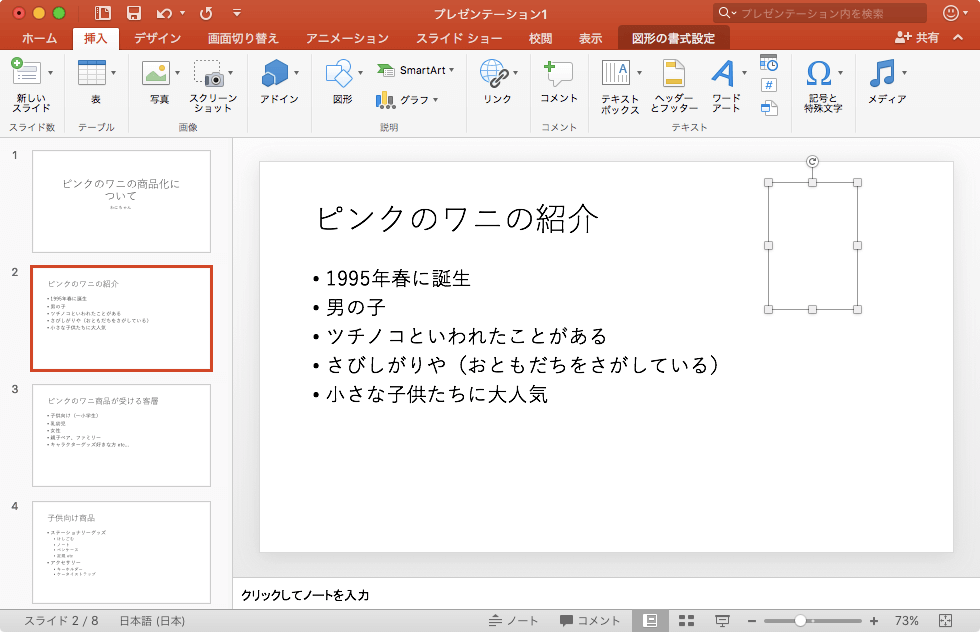Click the Link (リンク) icon

(x=494, y=73)
